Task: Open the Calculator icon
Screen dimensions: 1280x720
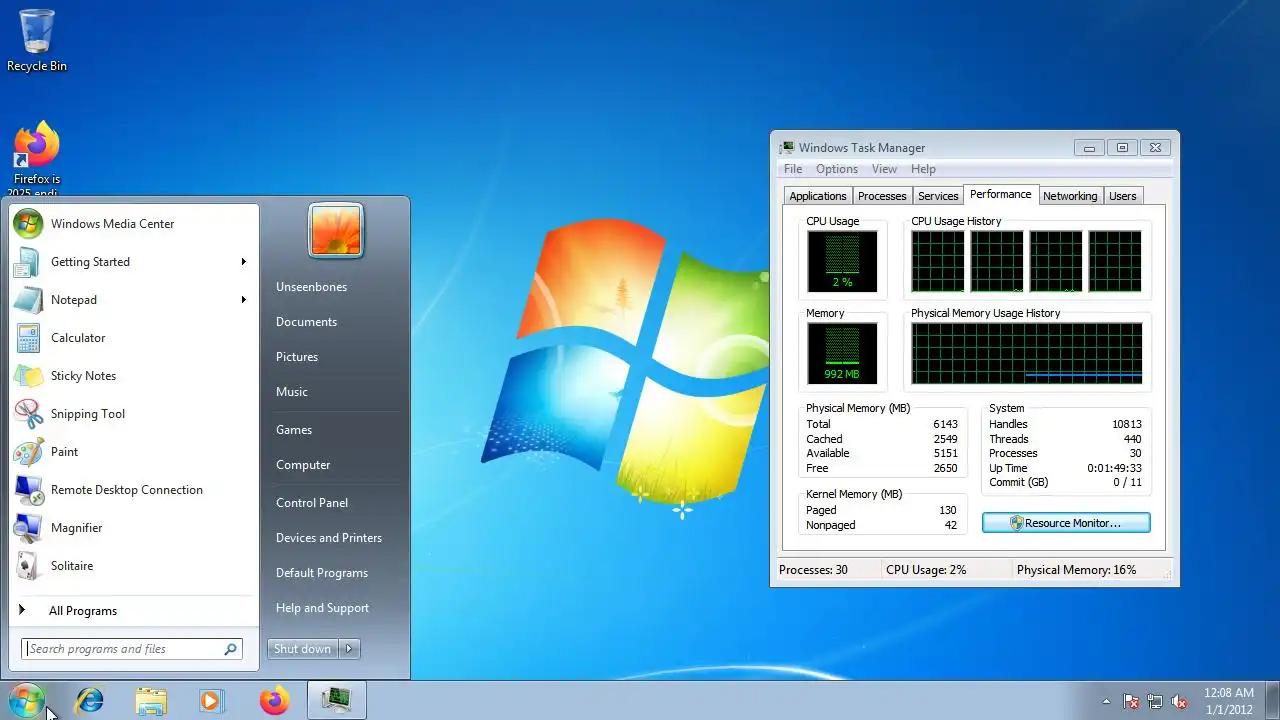Action: click(x=27, y=338)
